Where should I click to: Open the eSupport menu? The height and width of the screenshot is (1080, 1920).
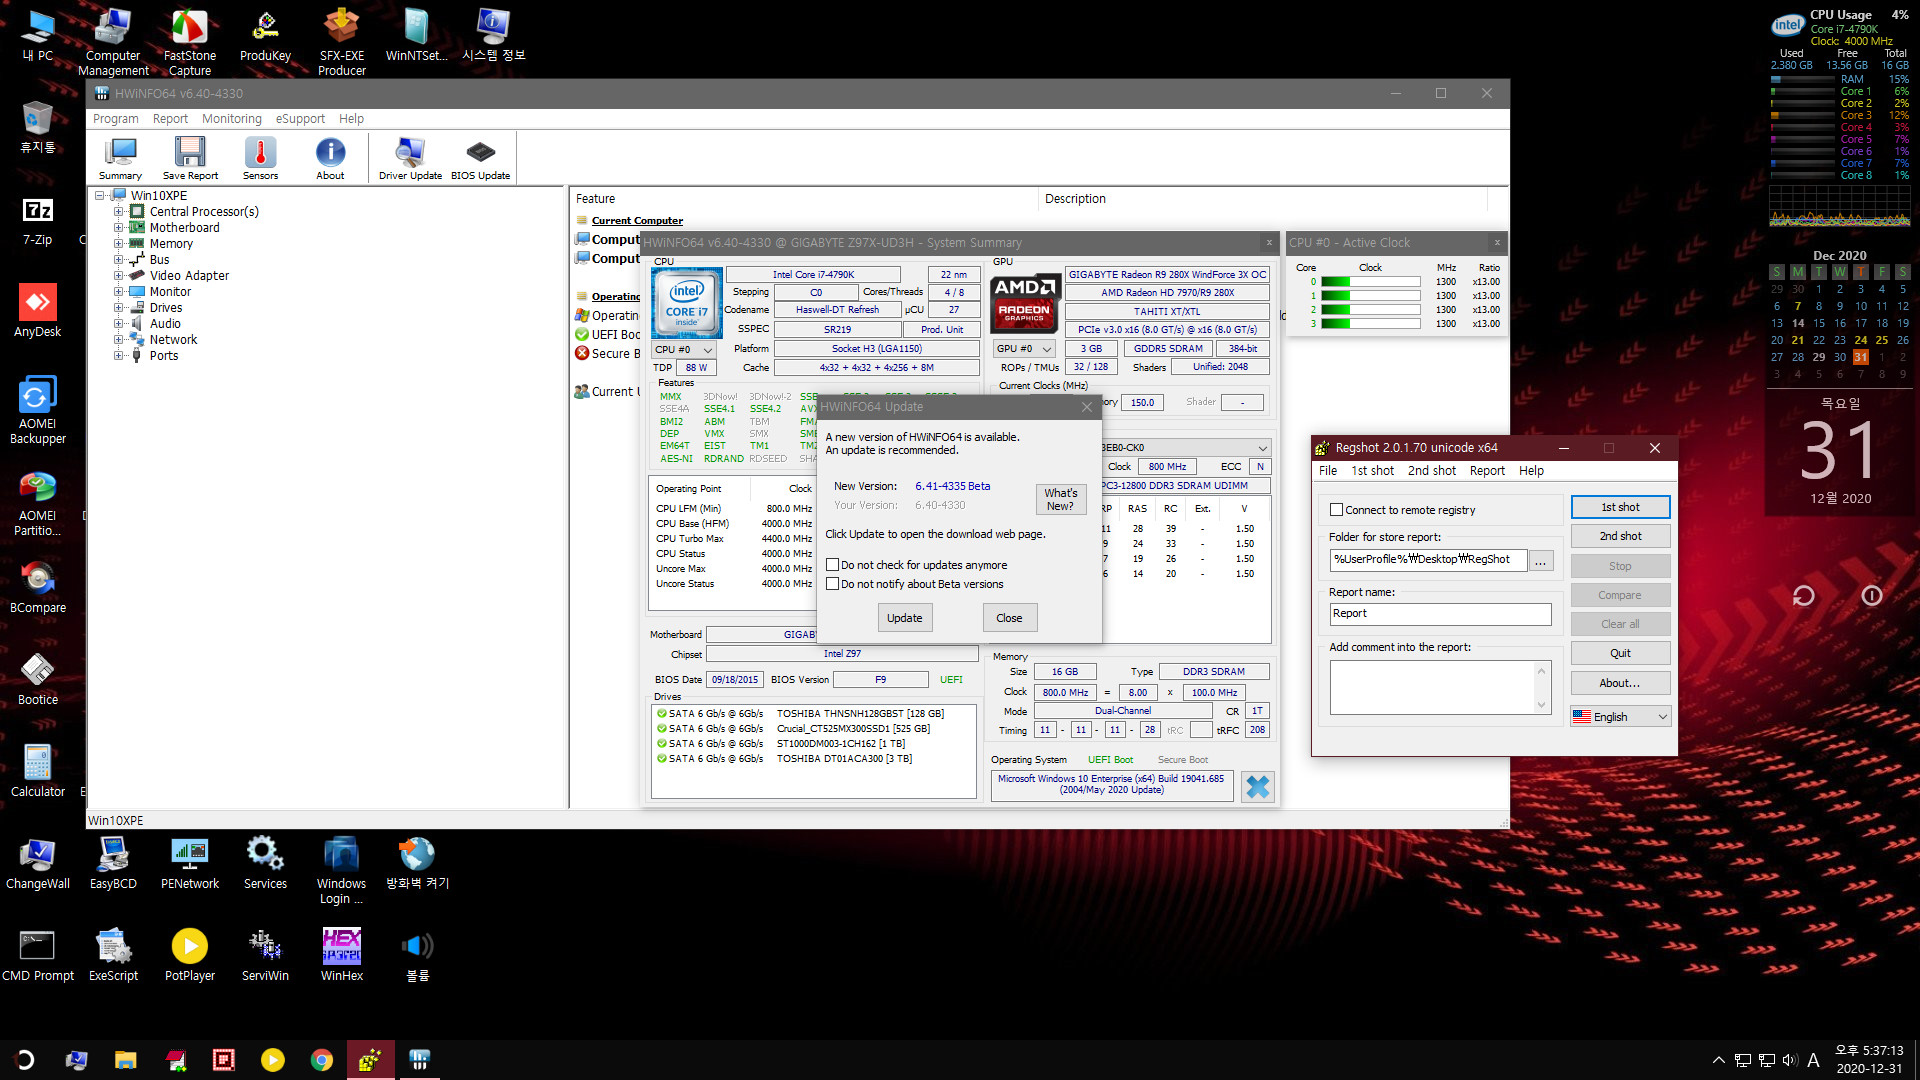[300, 119]
